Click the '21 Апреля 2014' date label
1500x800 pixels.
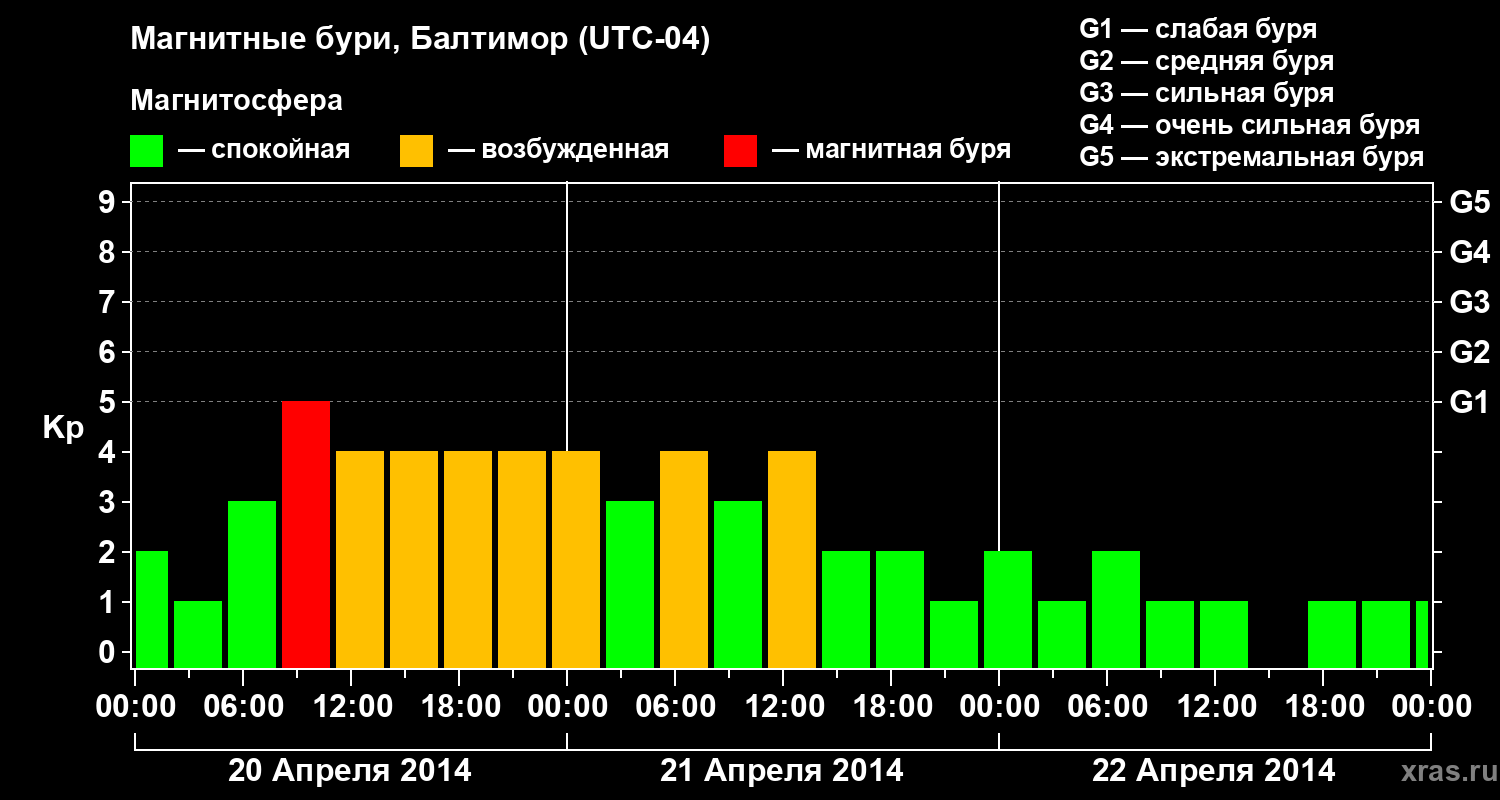(x=782, y=771)
